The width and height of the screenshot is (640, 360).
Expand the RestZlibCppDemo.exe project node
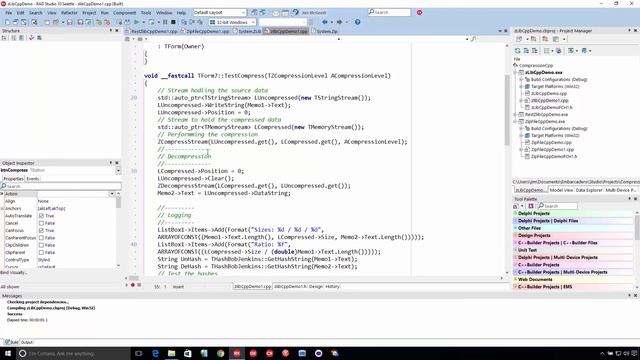click(516, 114)
